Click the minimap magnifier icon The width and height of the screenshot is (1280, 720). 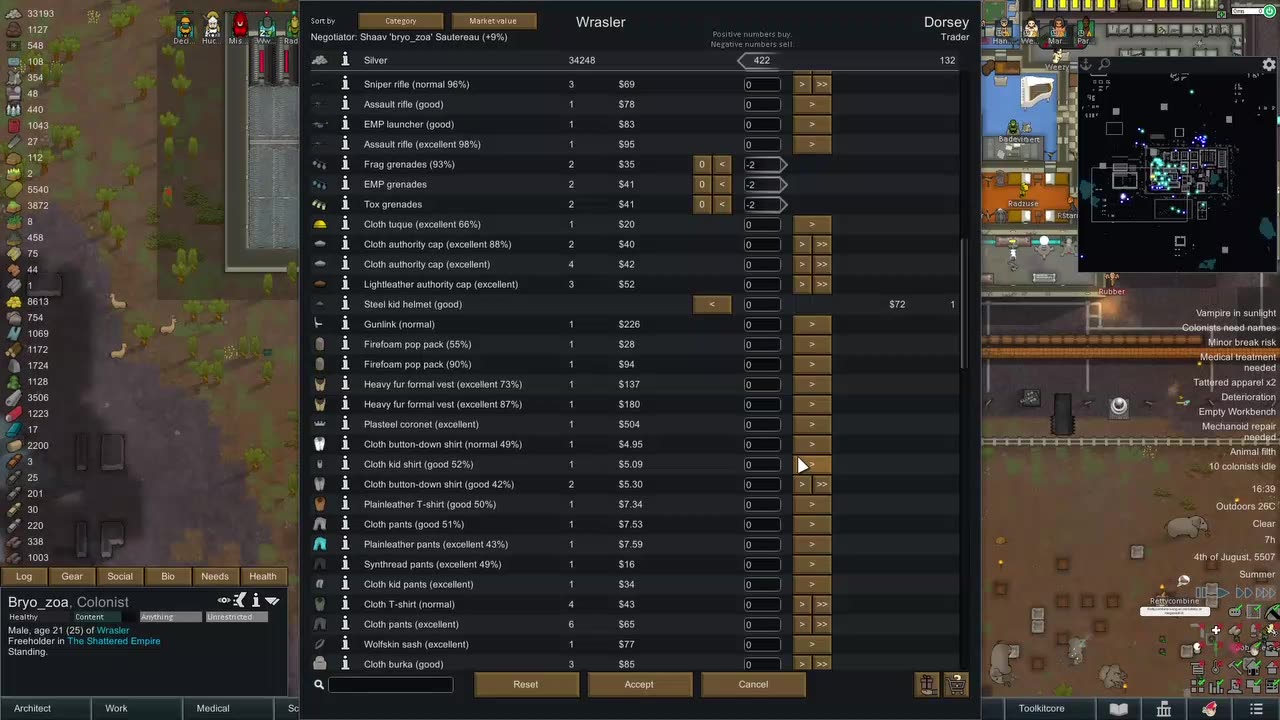(1104, 65)
